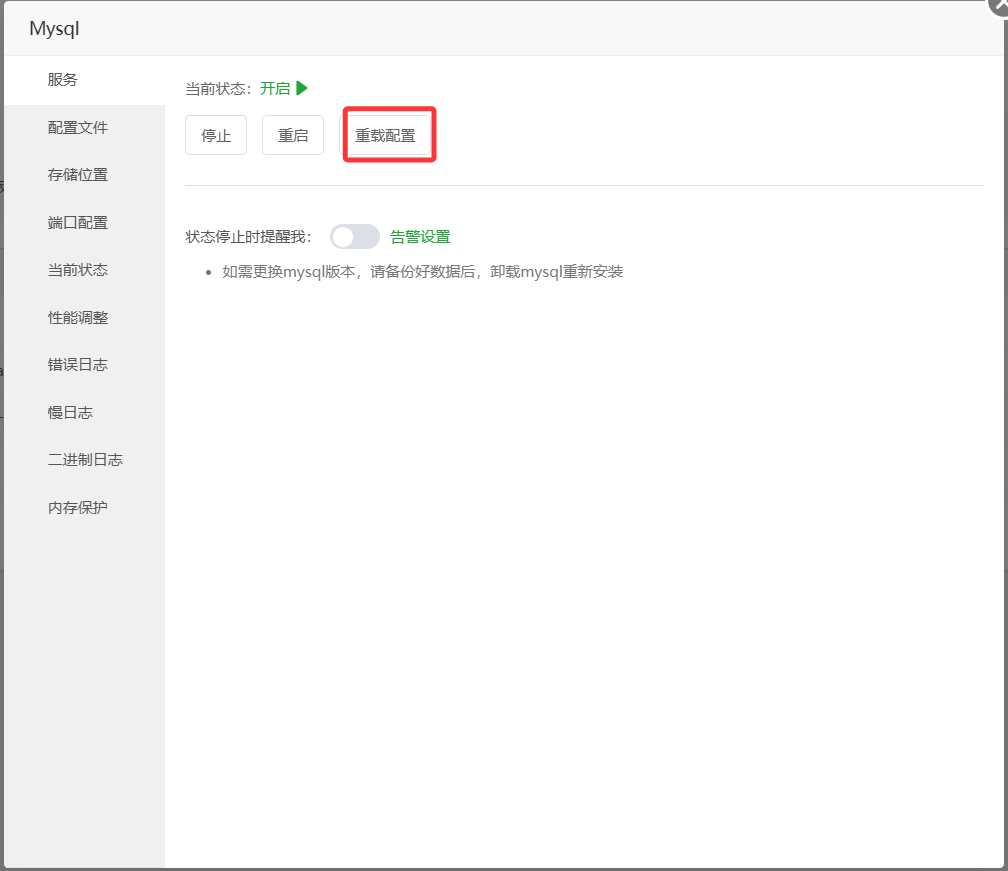1008x871 pixels.
Task: Close the Mysql dialog window
Action: (x=998, y=5)
